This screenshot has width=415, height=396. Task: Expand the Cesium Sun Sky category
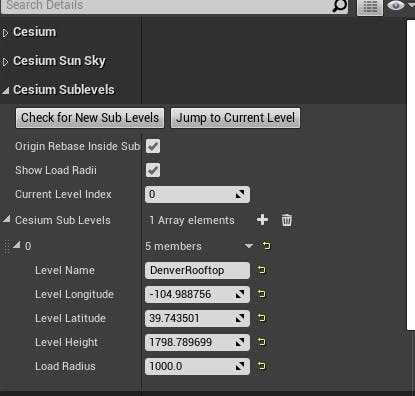pyautogui.click(x=5, y=62)
